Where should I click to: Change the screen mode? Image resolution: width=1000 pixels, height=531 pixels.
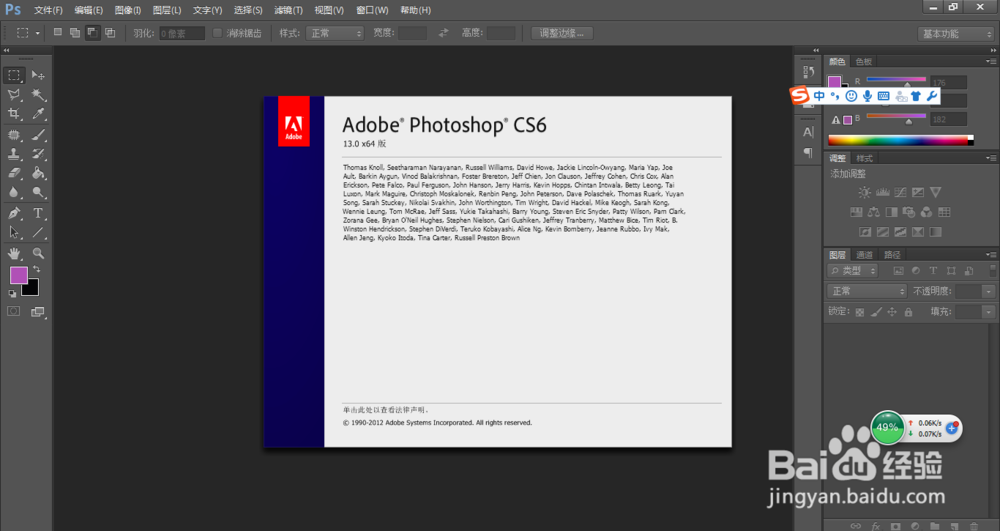coord(38,312)
